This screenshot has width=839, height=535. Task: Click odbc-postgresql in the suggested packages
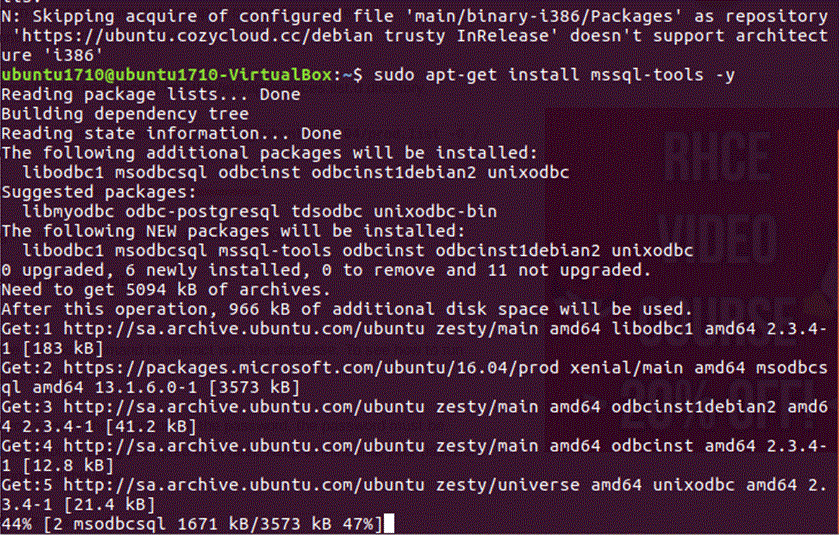tap(202, 212)
